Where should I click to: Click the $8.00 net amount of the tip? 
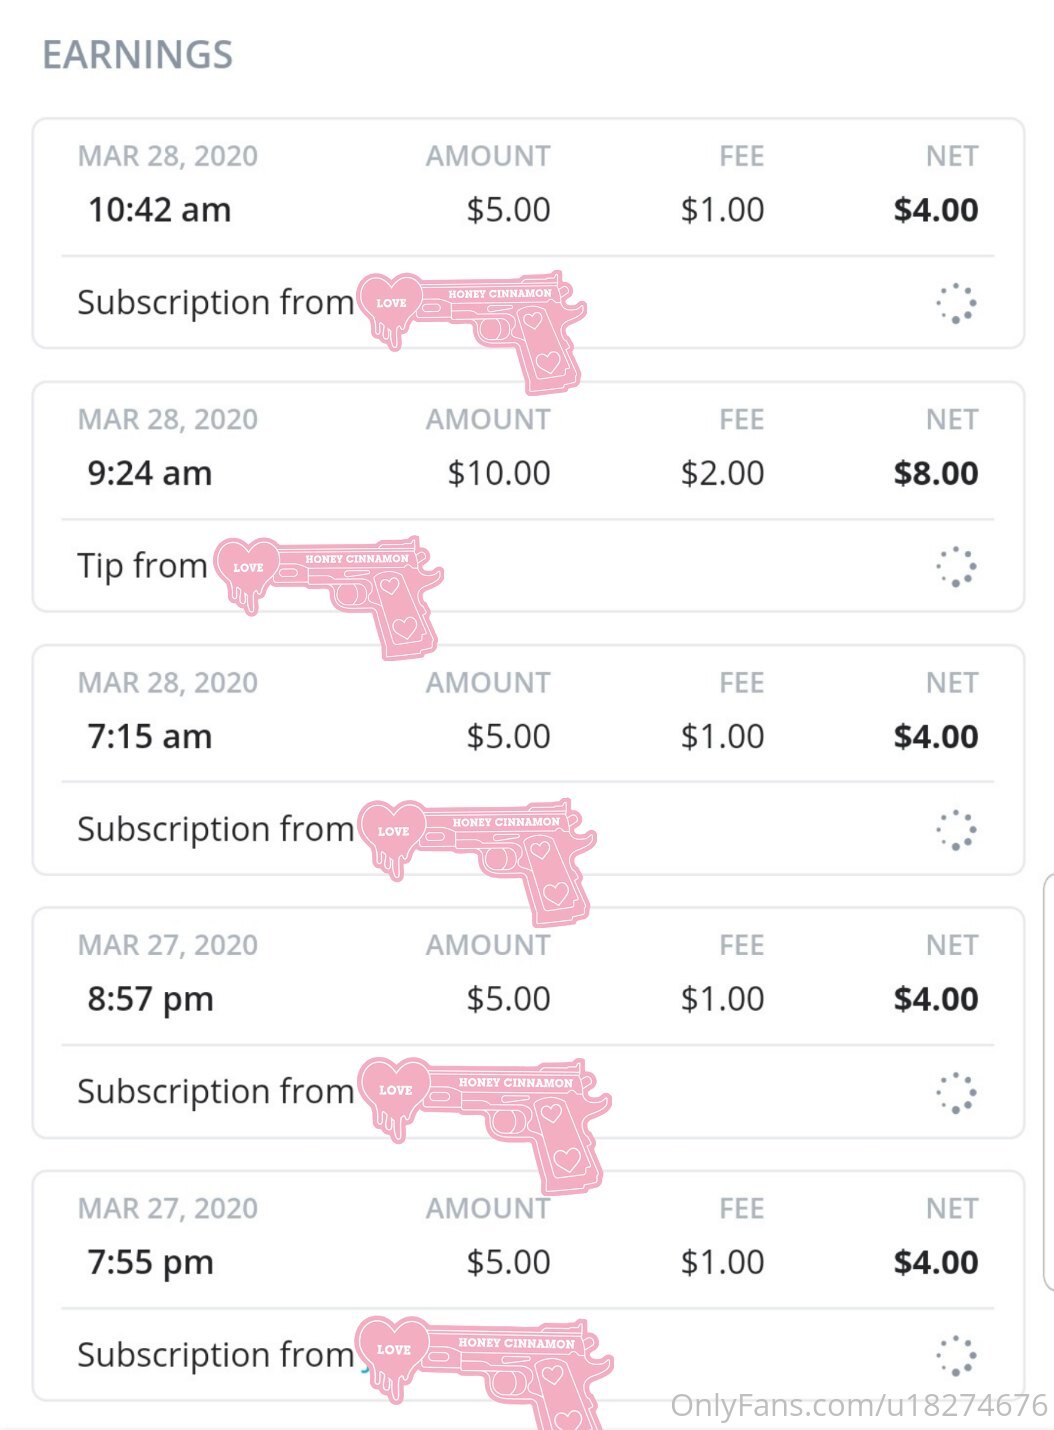936,473
